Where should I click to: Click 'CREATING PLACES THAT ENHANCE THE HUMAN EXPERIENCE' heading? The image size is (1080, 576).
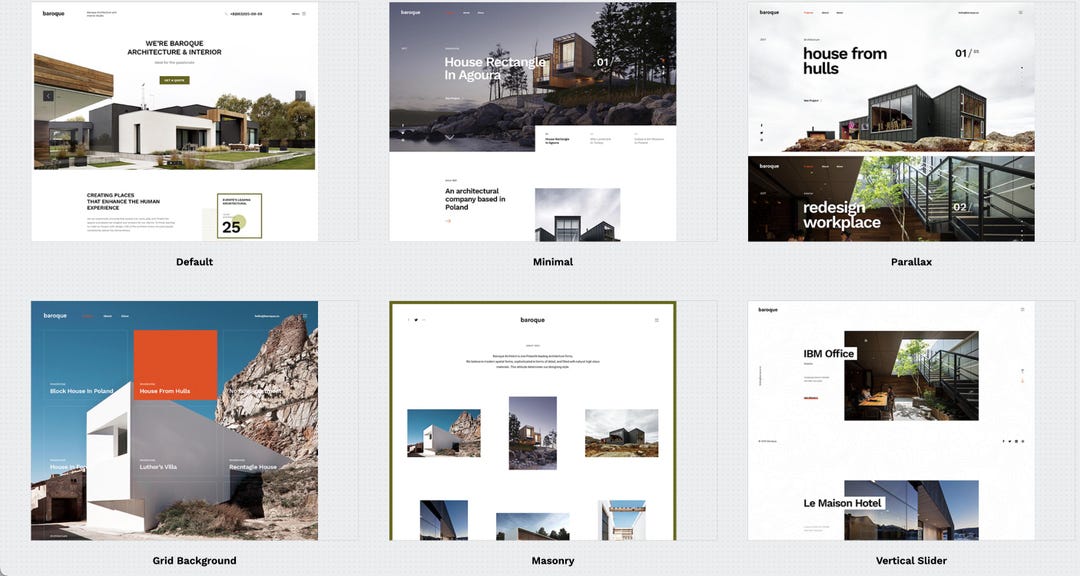click(123, 202)
